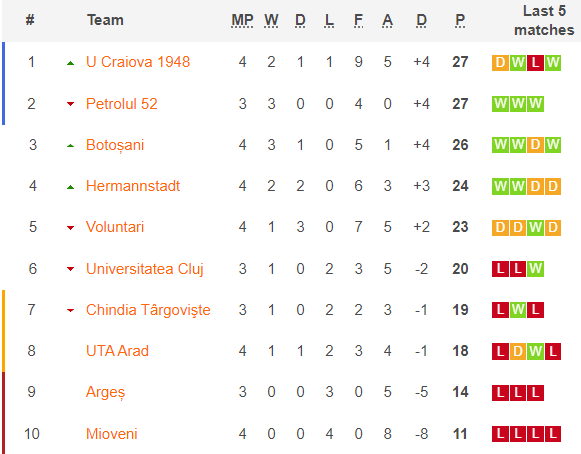Click the red down arrow beside Voluntari
Screen dimensions: 581x454
[x=70, y=228]
